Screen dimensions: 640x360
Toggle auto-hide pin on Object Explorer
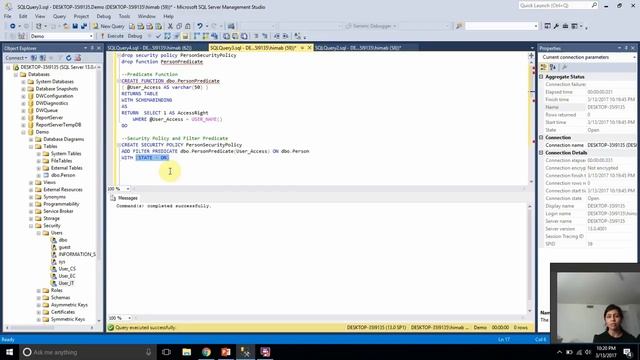92,48
